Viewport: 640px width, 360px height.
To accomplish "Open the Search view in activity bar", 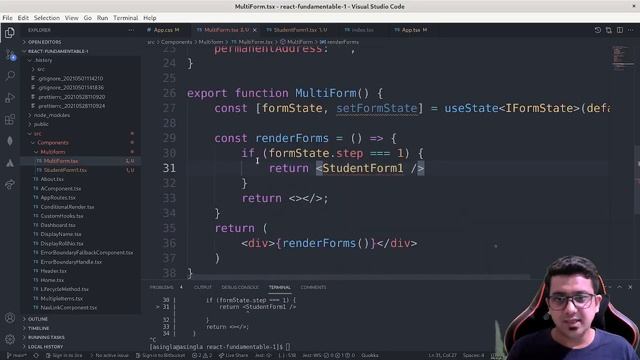I will pyautogui.click(x=10, y=76).
